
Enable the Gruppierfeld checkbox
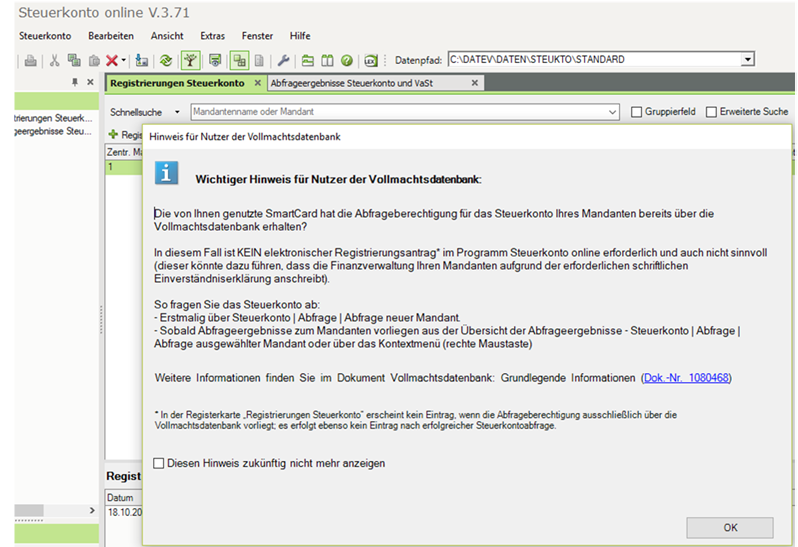(636, 112)
